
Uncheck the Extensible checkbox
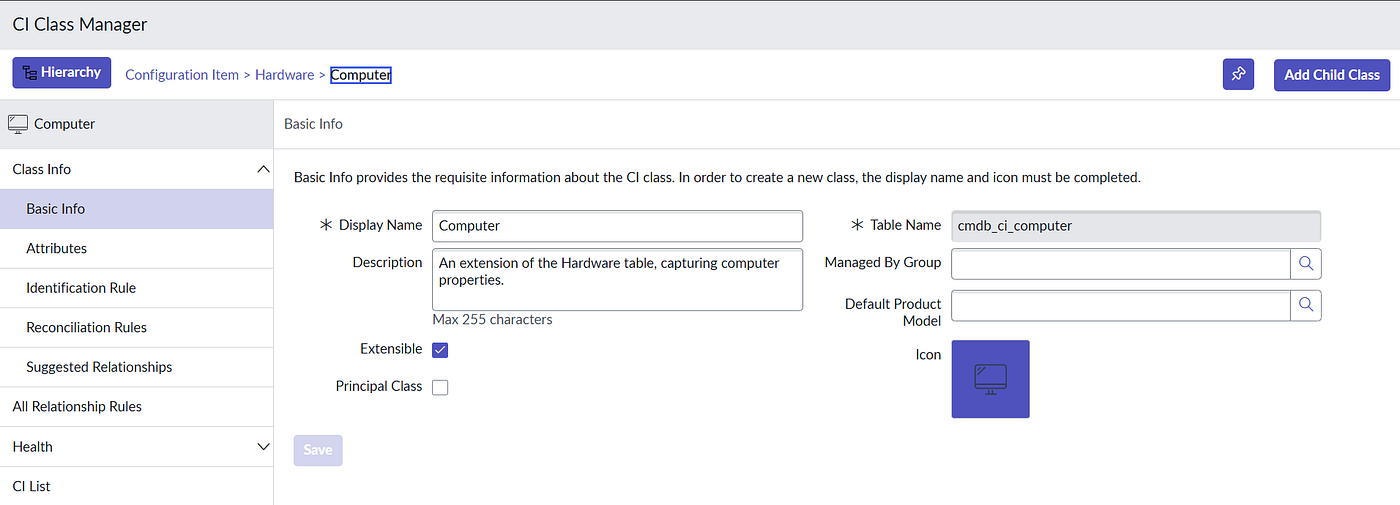pyautogui.click(x=440, y=350)
